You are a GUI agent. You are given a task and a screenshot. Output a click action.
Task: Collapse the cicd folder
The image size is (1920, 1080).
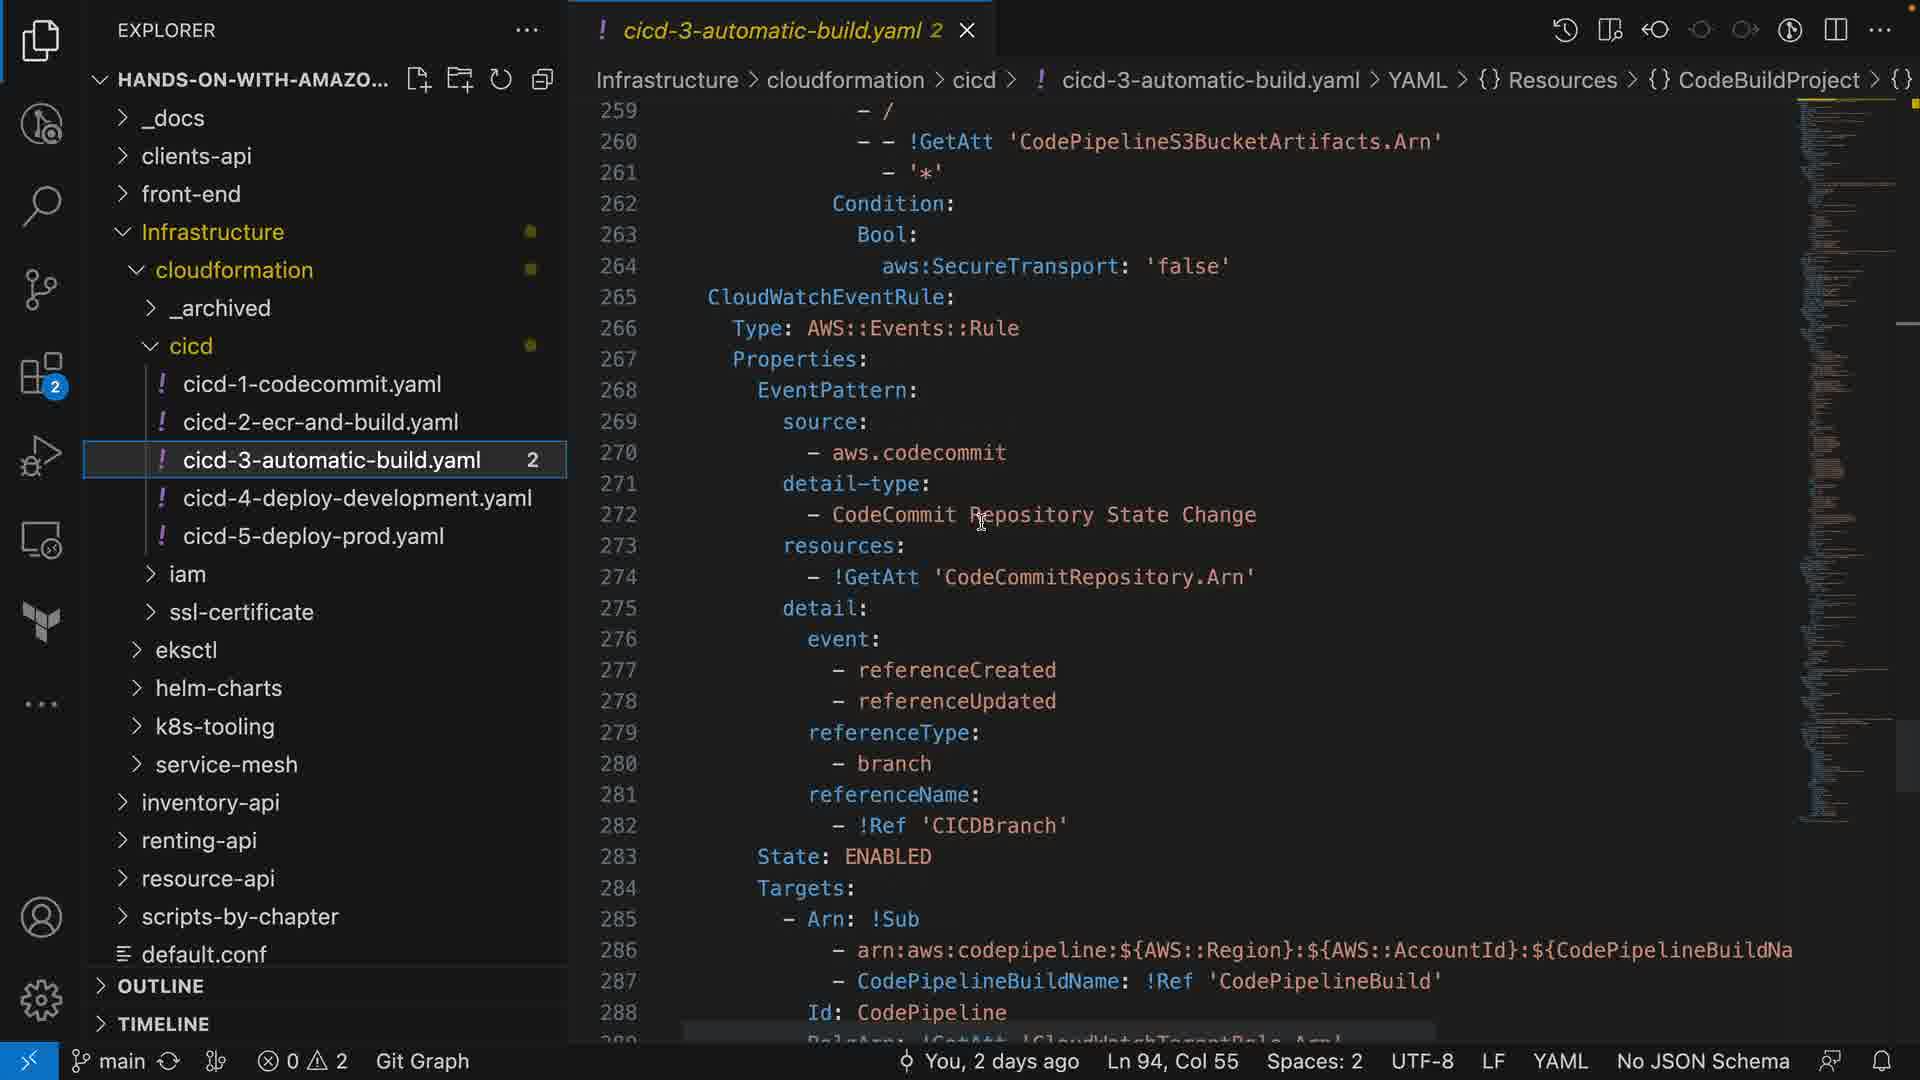click(190, 346)
